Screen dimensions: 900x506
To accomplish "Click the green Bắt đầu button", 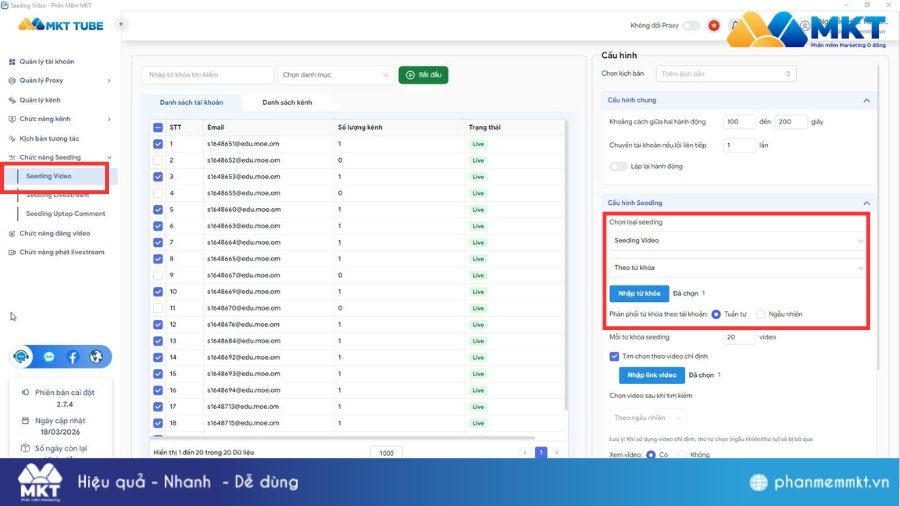I will 424,75.
